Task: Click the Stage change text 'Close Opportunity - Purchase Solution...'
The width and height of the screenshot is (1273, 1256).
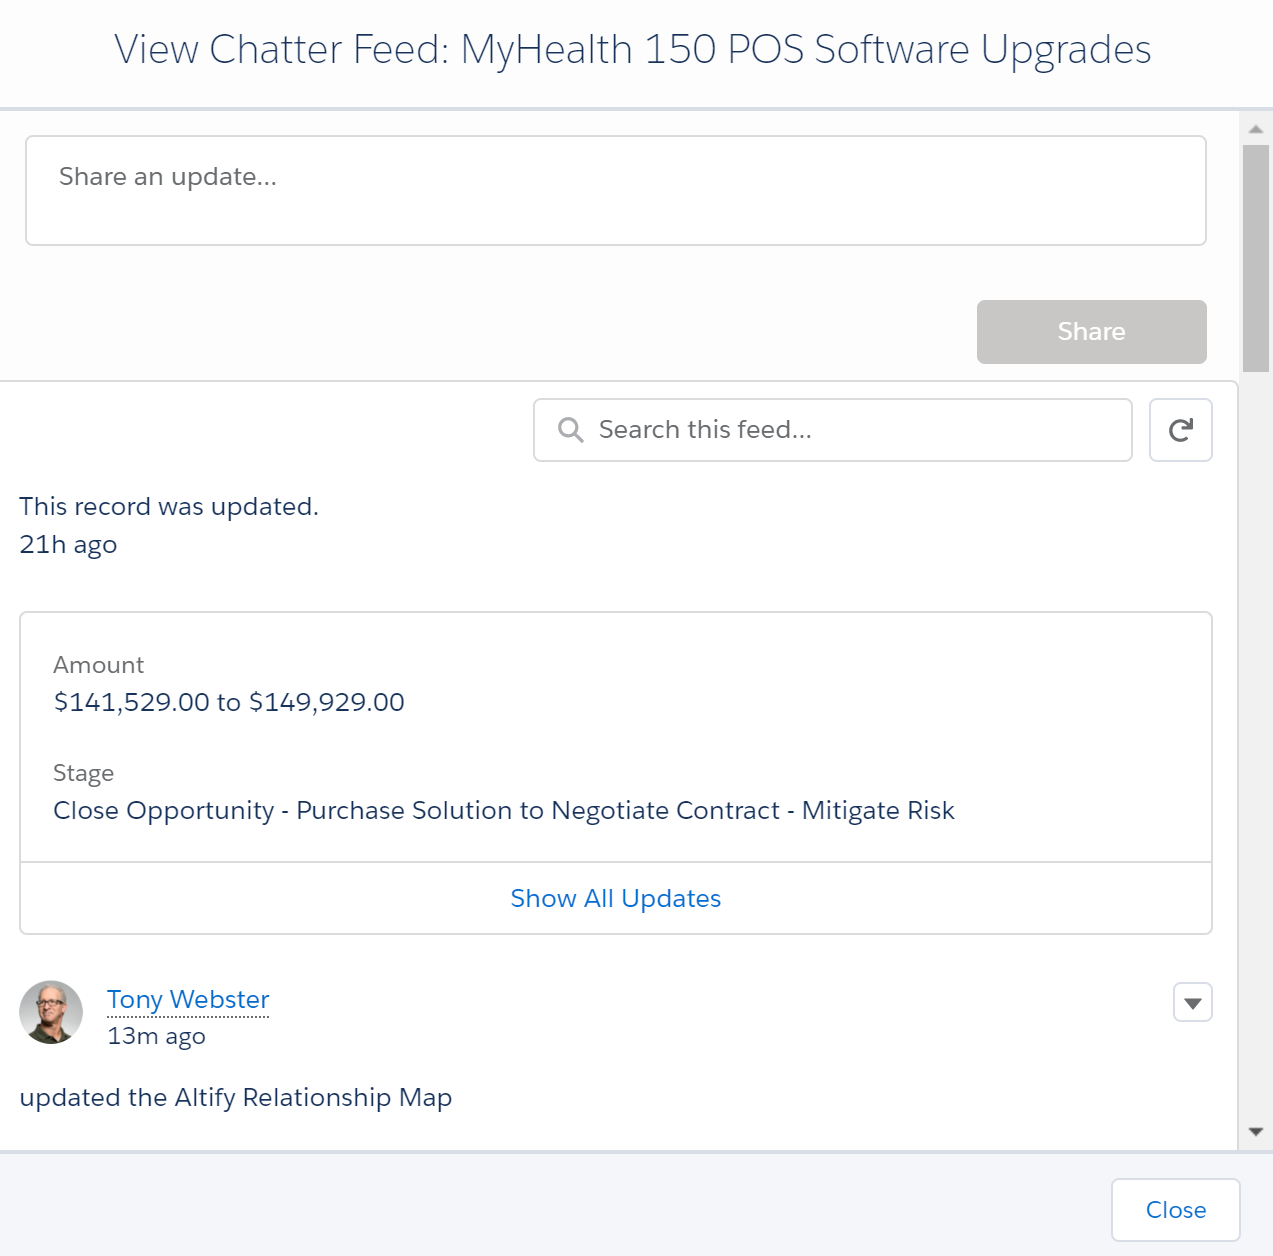Action: click(504, 810)
